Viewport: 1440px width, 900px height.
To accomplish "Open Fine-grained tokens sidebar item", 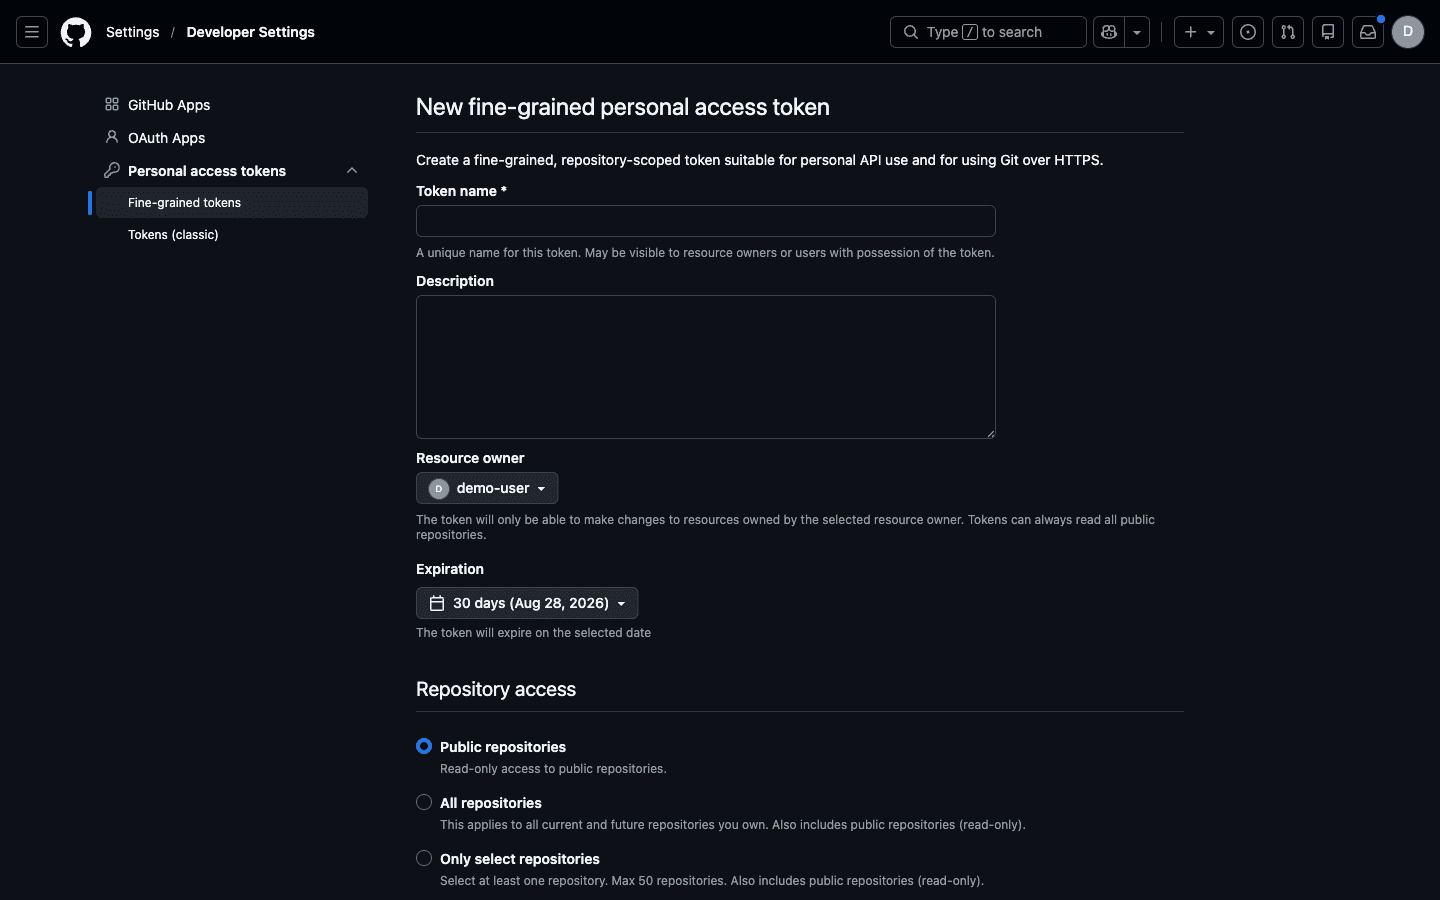I will point(232,203).
